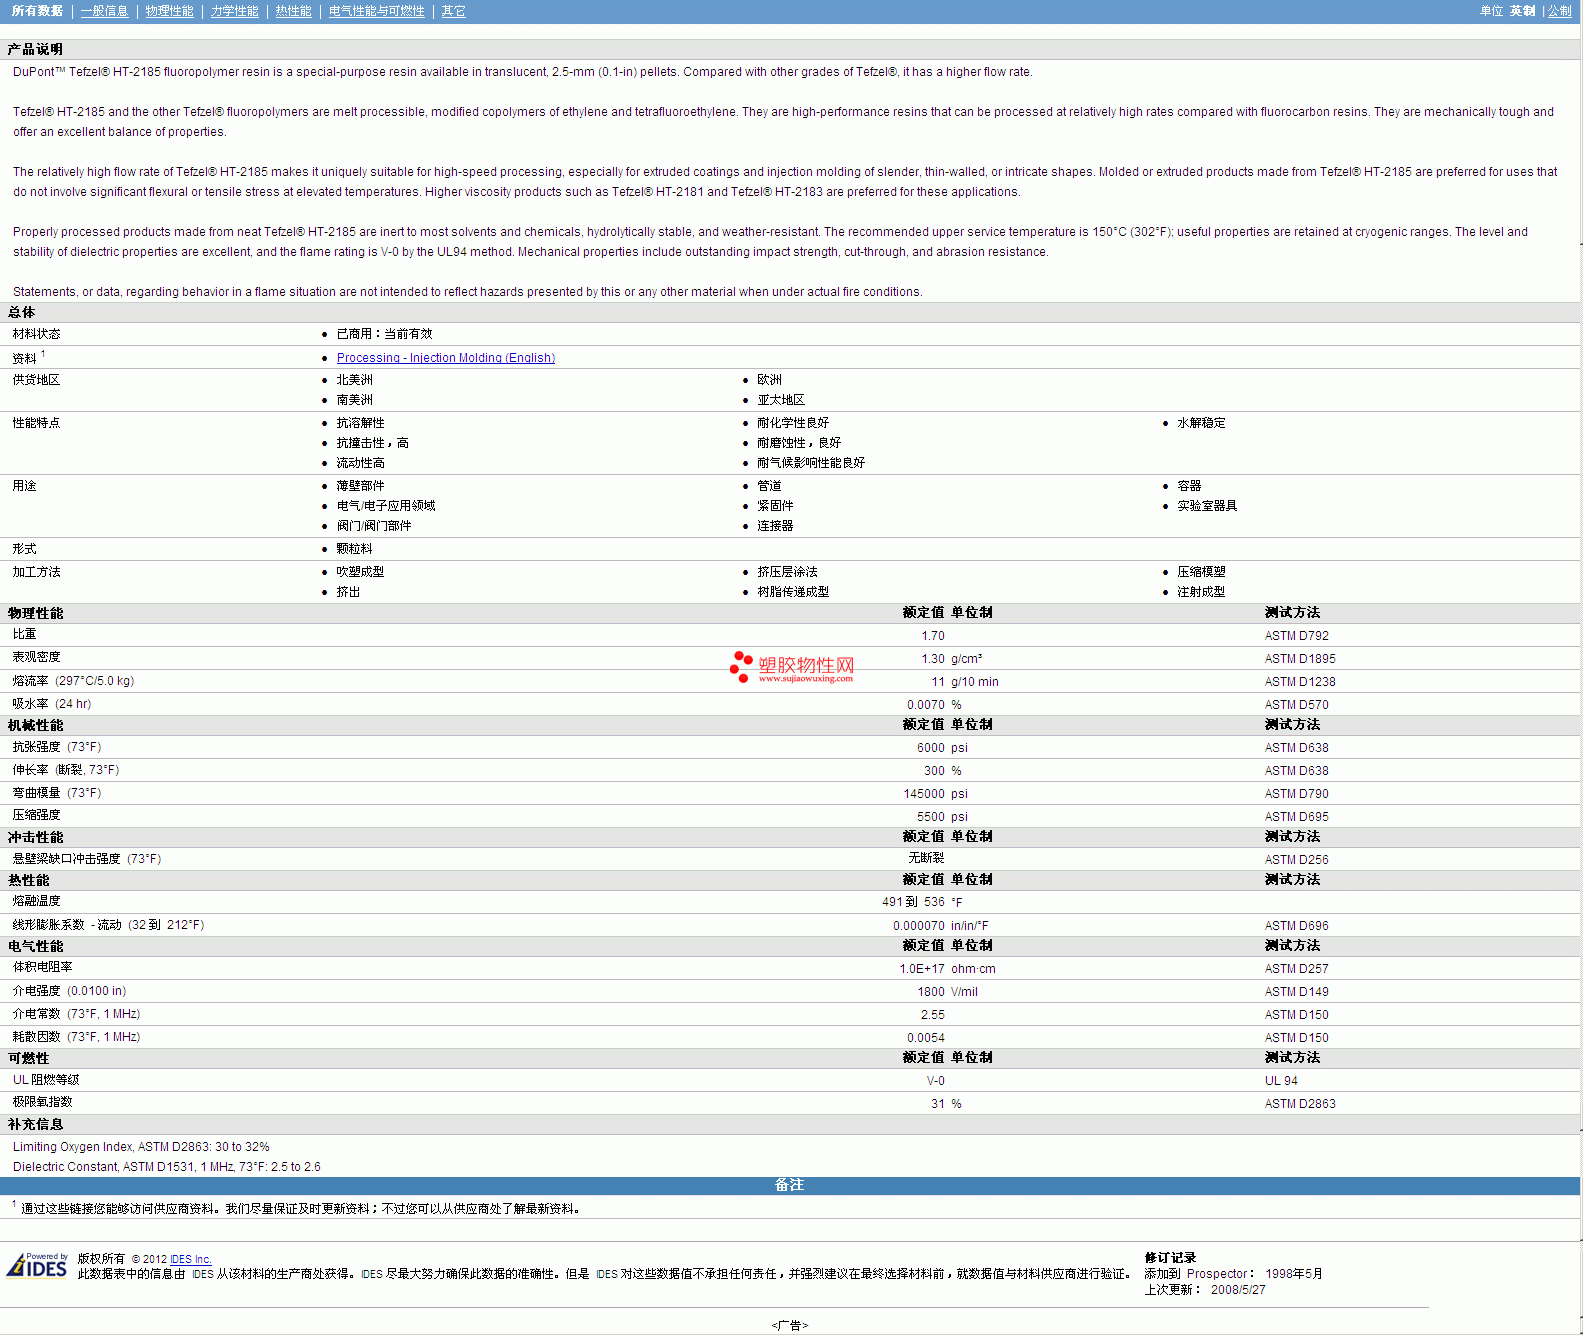Open the 一般信息 section tab
The width and height of the screenshot is (1583, 1335).
(105, 11)
